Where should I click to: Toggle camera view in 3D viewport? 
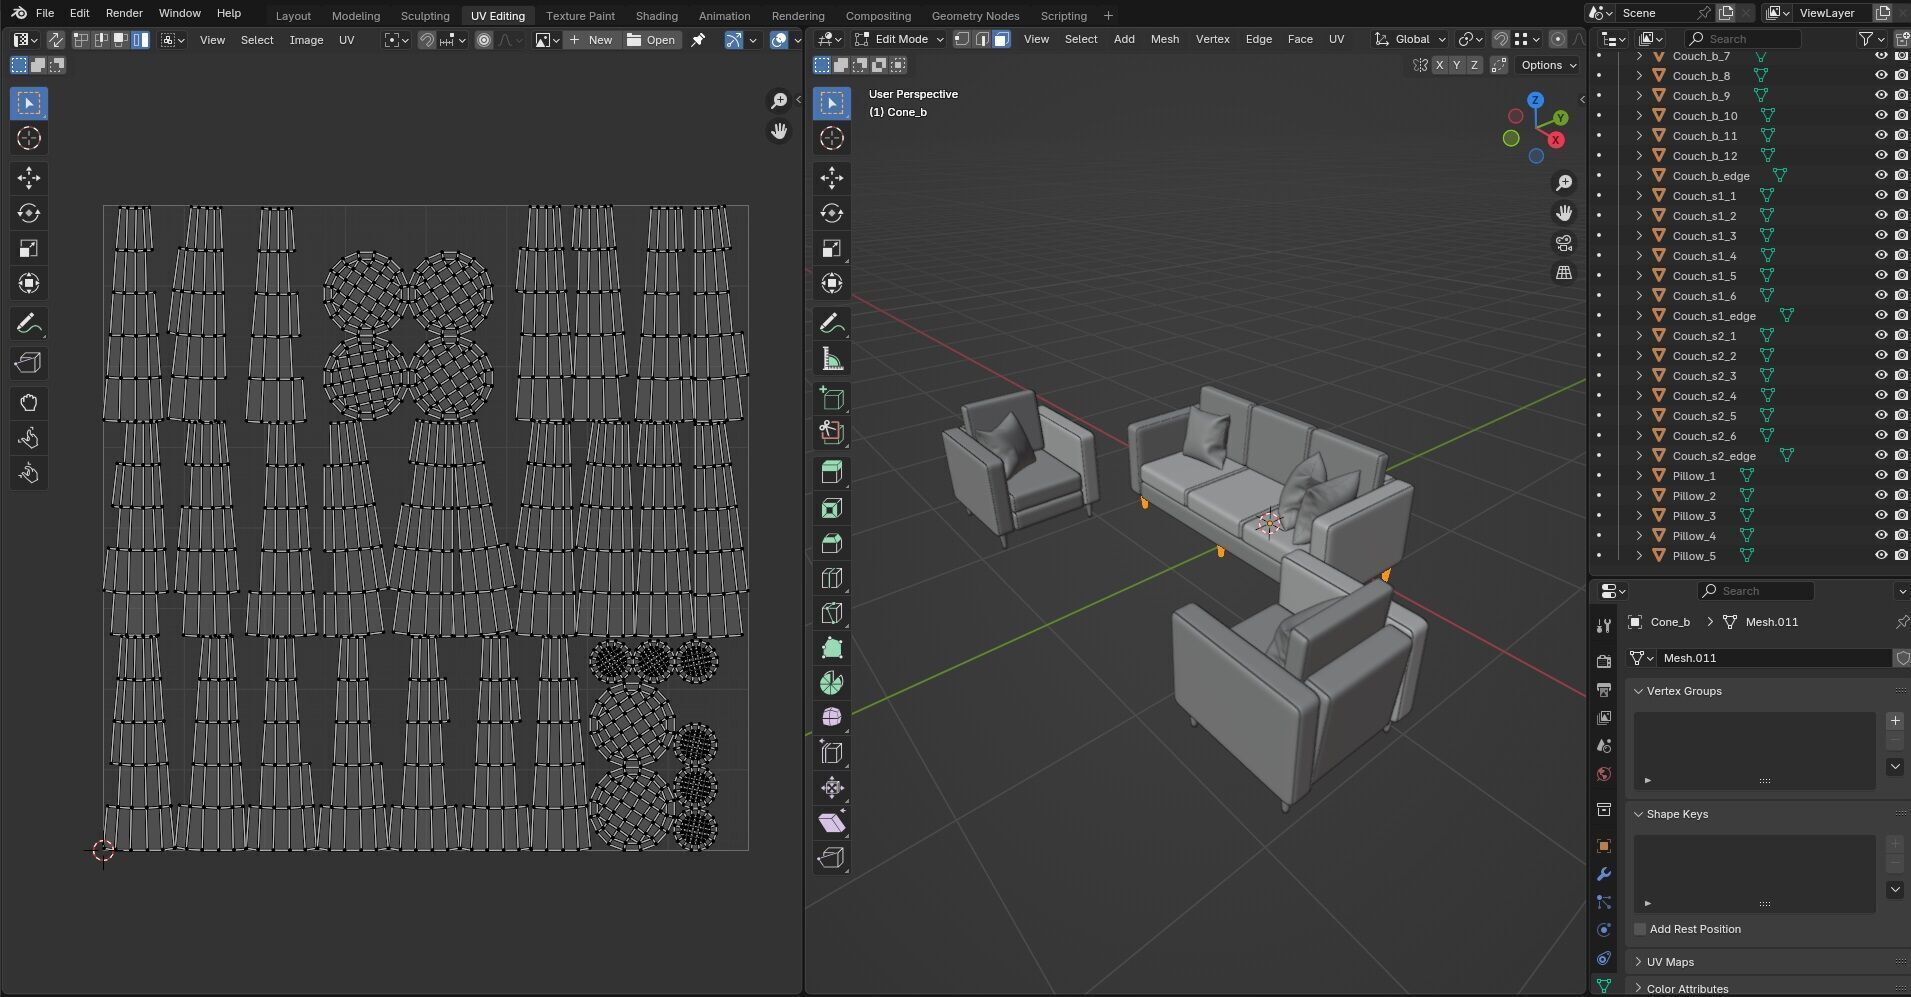(1564, 243)
